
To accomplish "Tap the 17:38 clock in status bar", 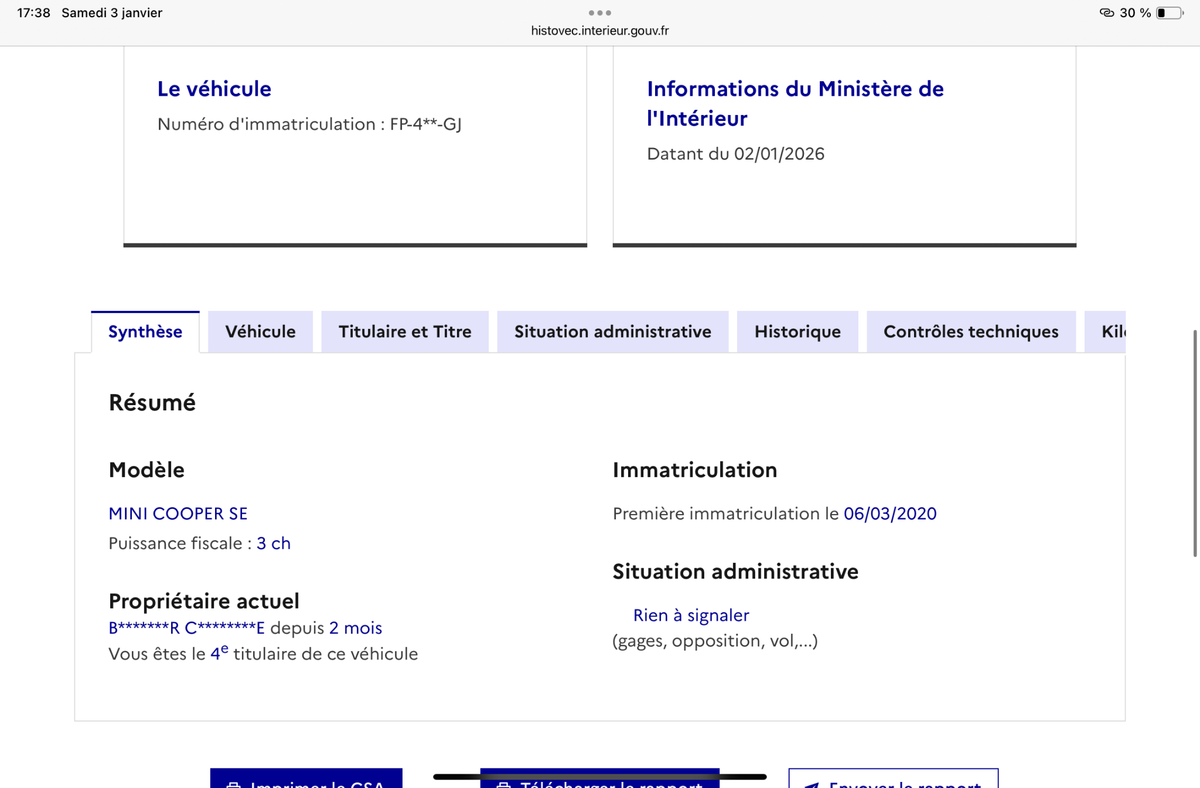I will coord(34,13).
